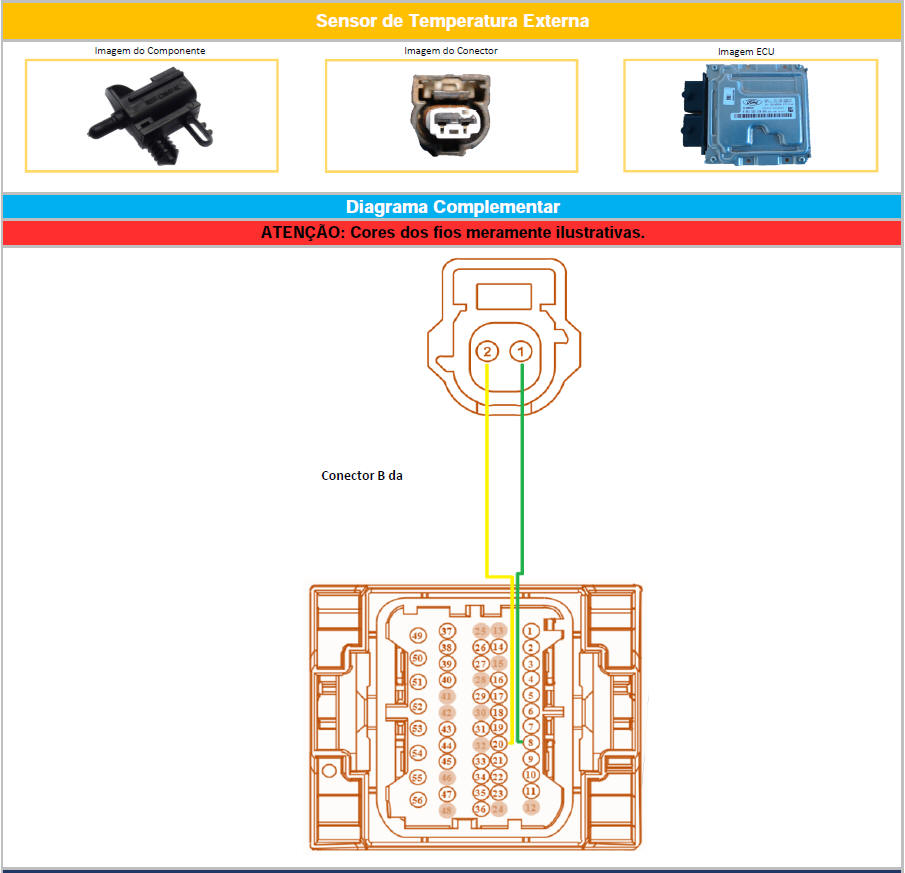Click pin 56 on the ECU connector
Image resolution: width=905 pixels, height=873 pixels.
click(418, 800)
